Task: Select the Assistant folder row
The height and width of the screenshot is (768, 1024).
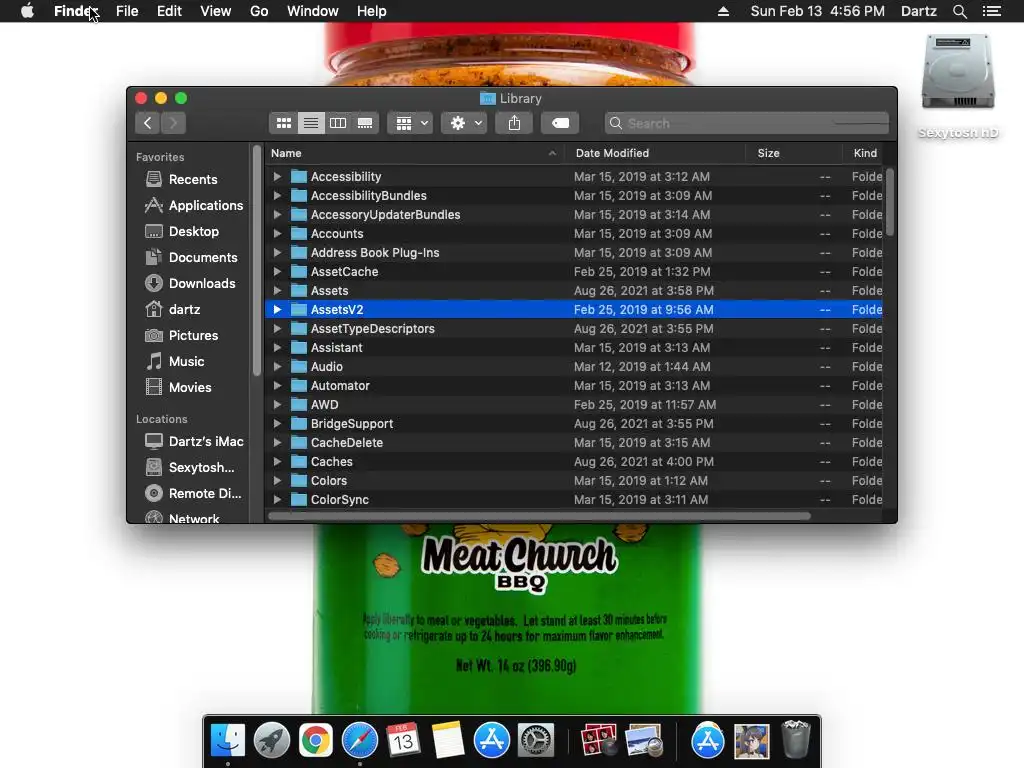Action: click(x=574, y=347)
